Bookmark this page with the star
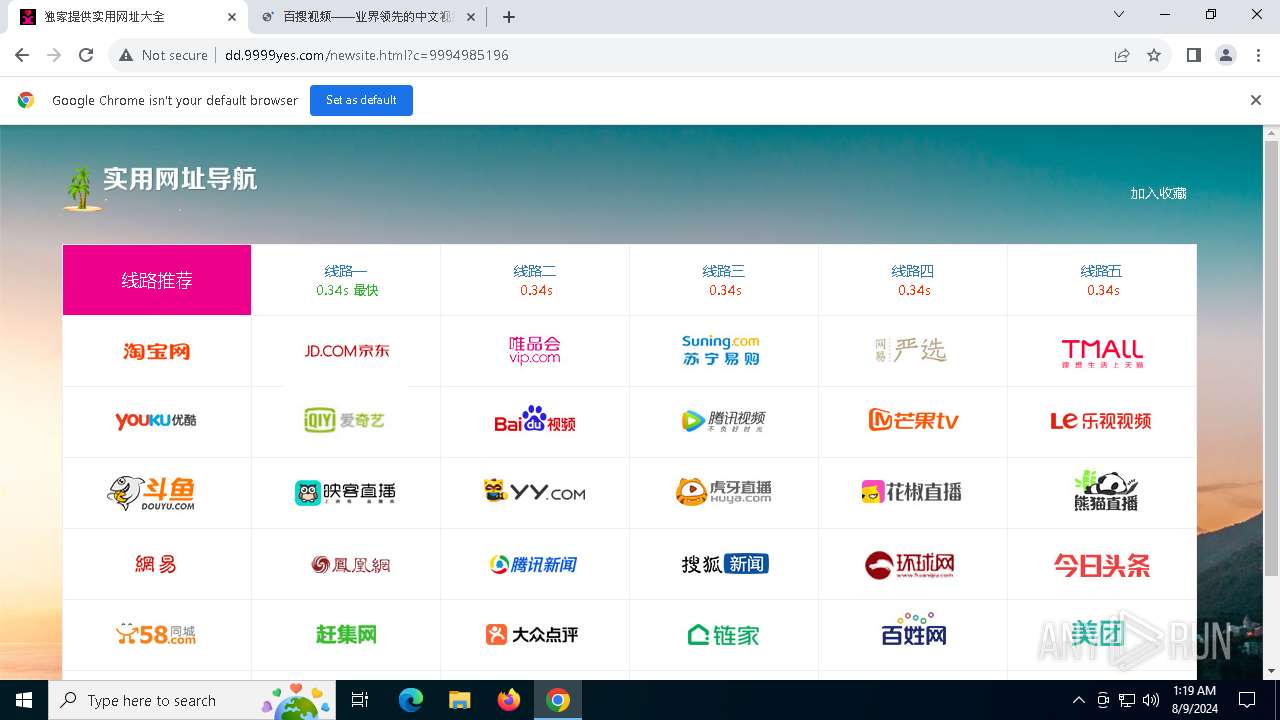This screenshot has width=1280, height=720. coord(1154,55)
